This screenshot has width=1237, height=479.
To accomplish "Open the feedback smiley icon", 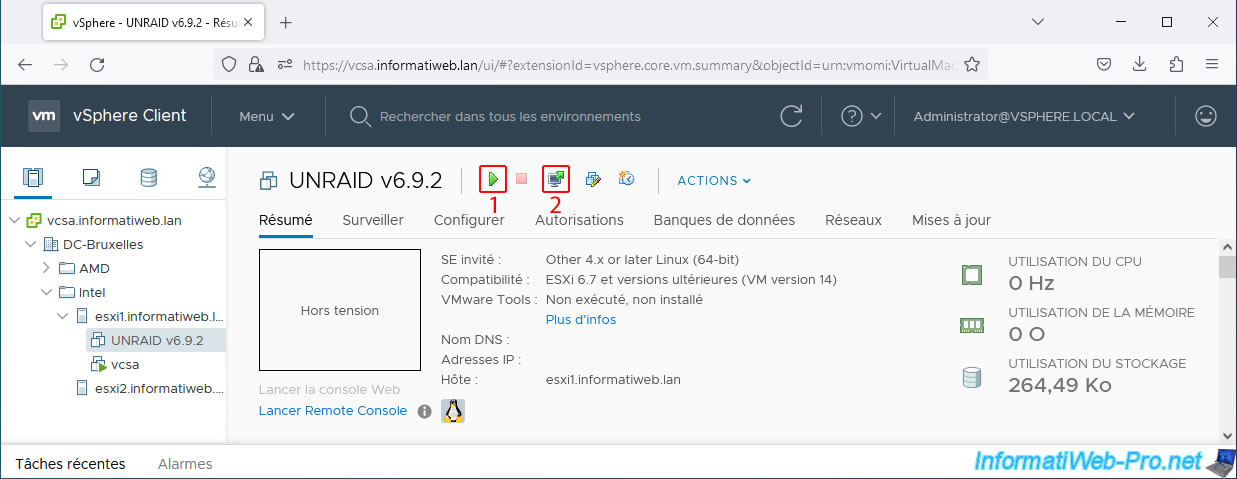I will click(1206, 116).
